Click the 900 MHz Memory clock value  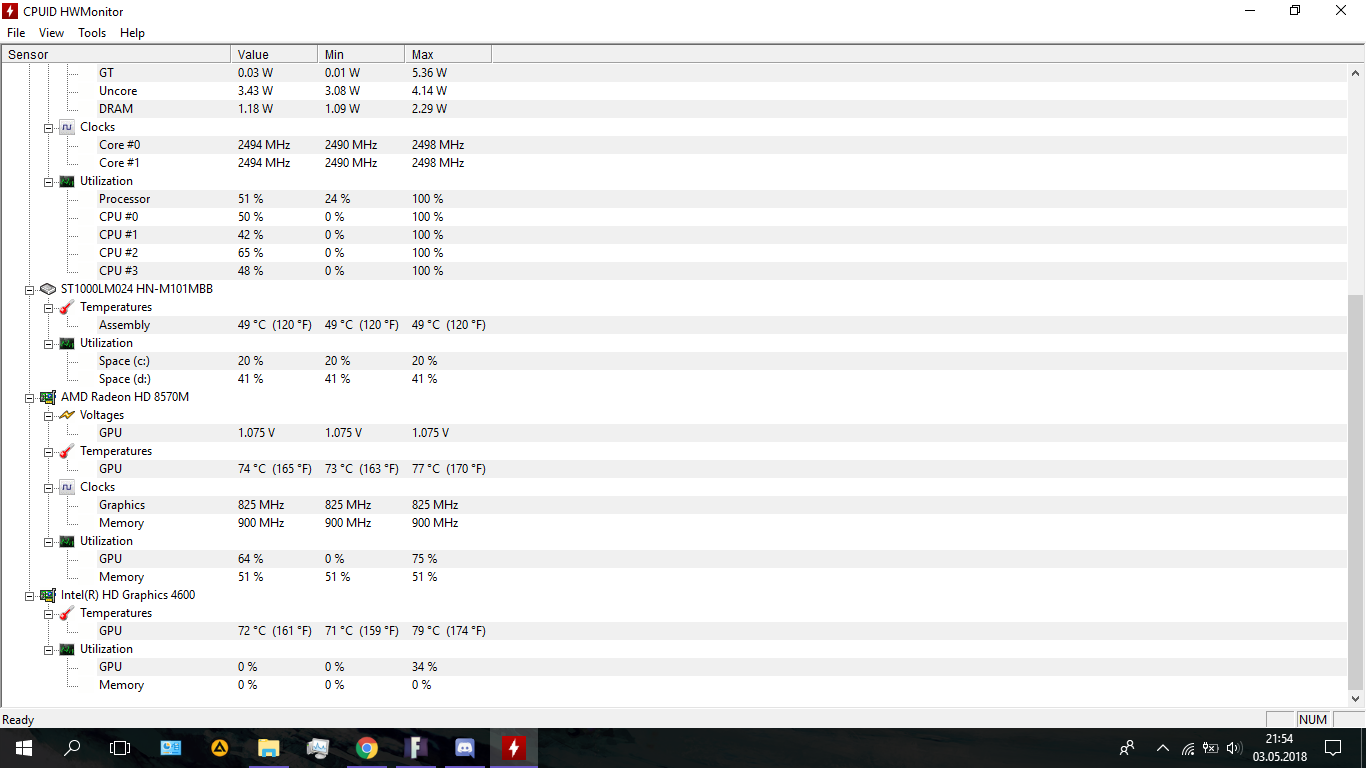(x=261, y=523)
